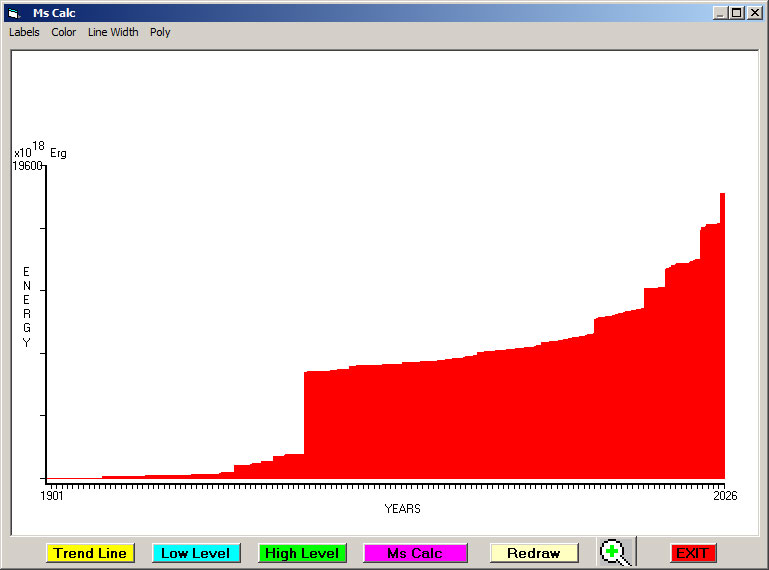Click the red EXIT button
The height and width of the screenshot is (570, 769).
click(692, 553)
